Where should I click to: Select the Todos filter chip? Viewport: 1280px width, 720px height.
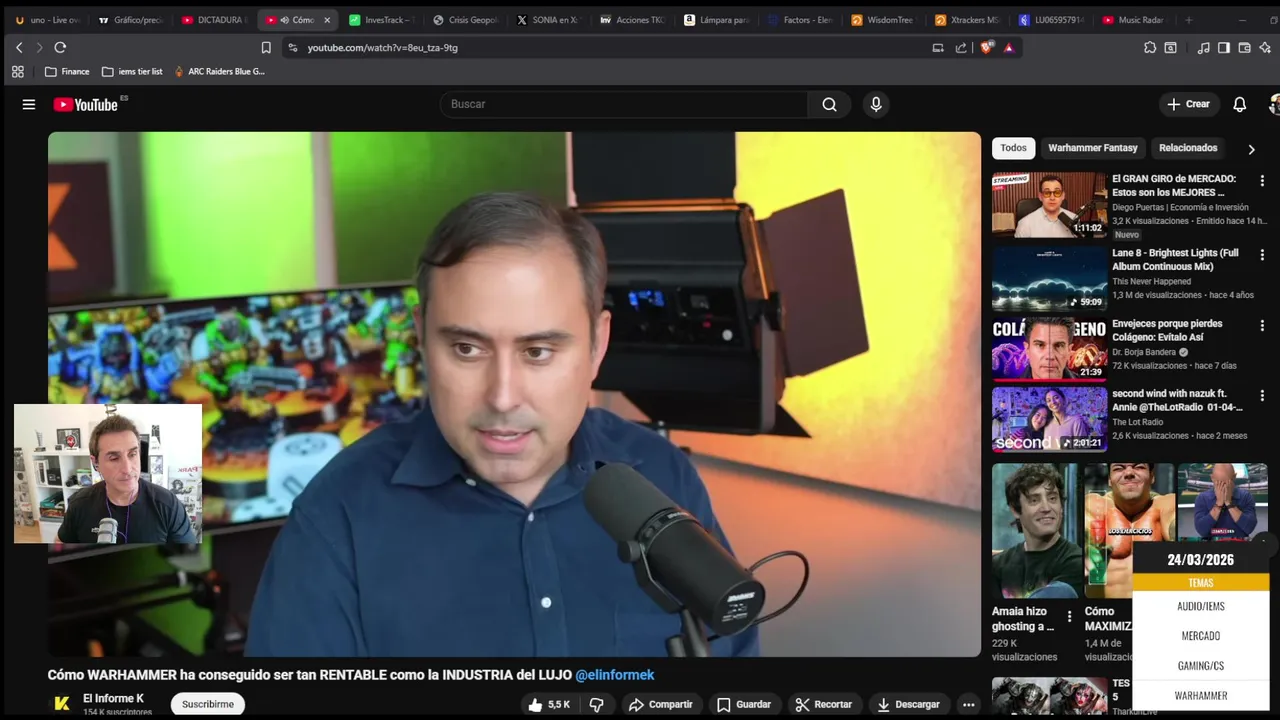(x=1013, y=148)
